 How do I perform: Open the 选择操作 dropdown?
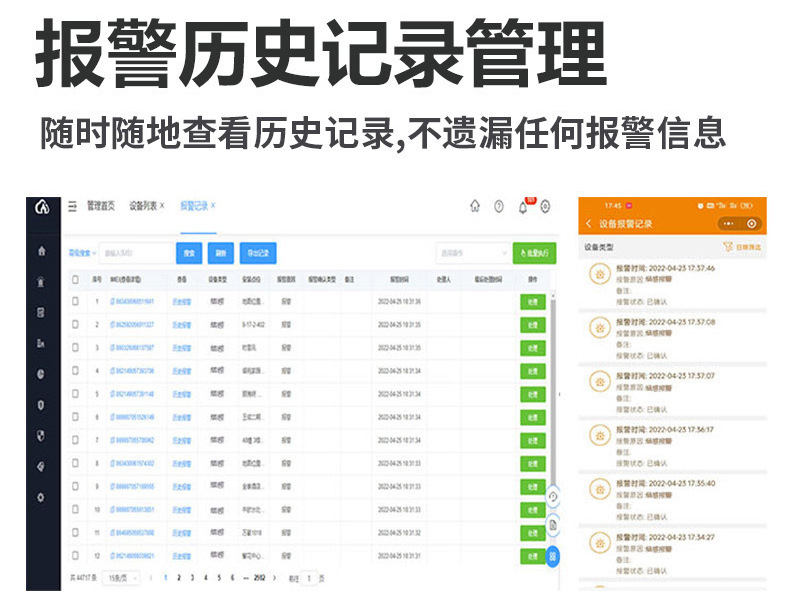click(472, 253)
